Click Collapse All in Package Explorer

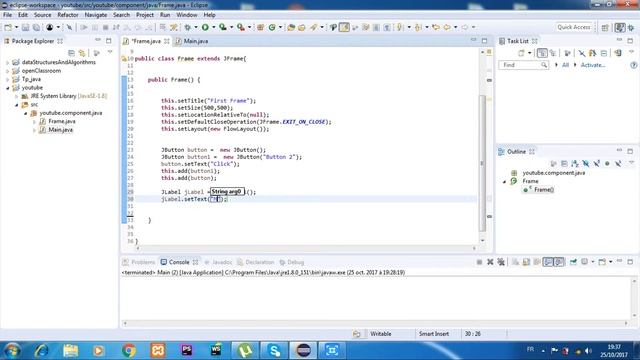tap(71, 53)
